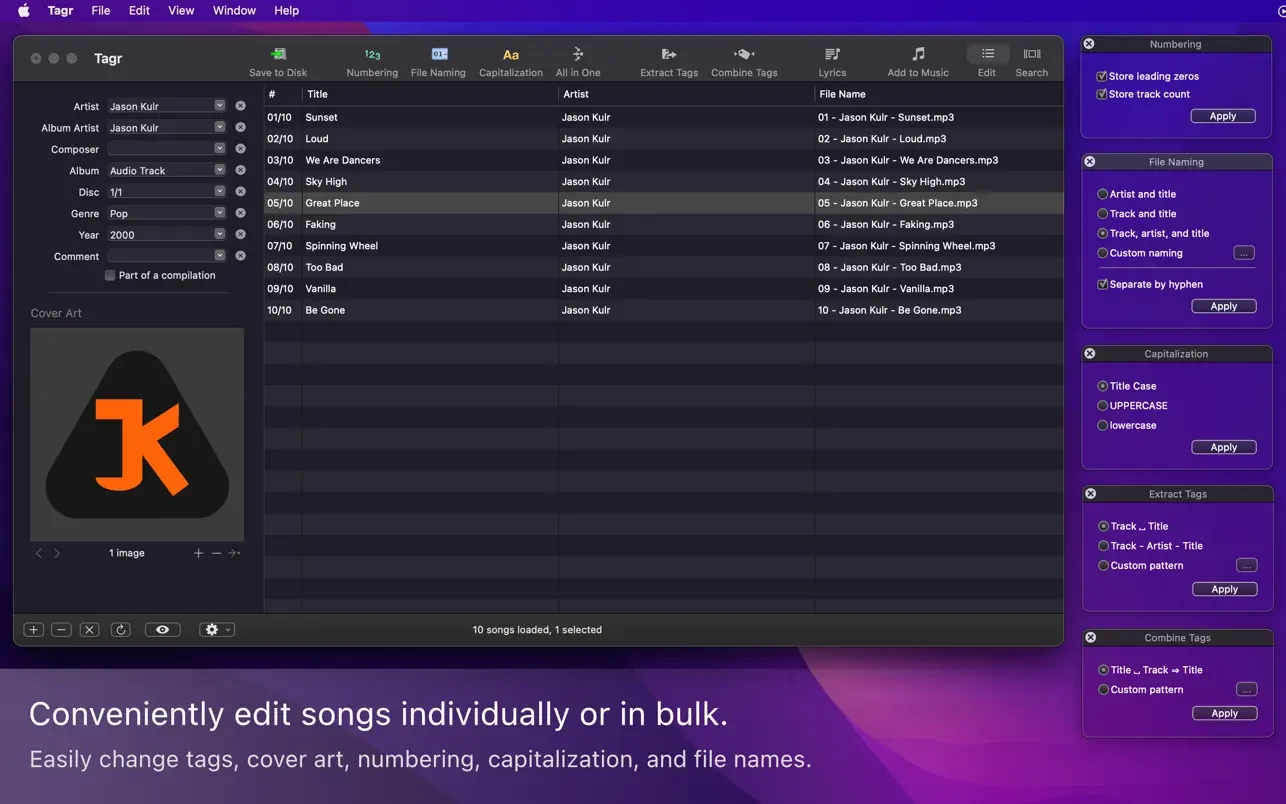Select the Combine Tags toolbar icon
The height and width of the screenshot is (804, 1286).
743,58
